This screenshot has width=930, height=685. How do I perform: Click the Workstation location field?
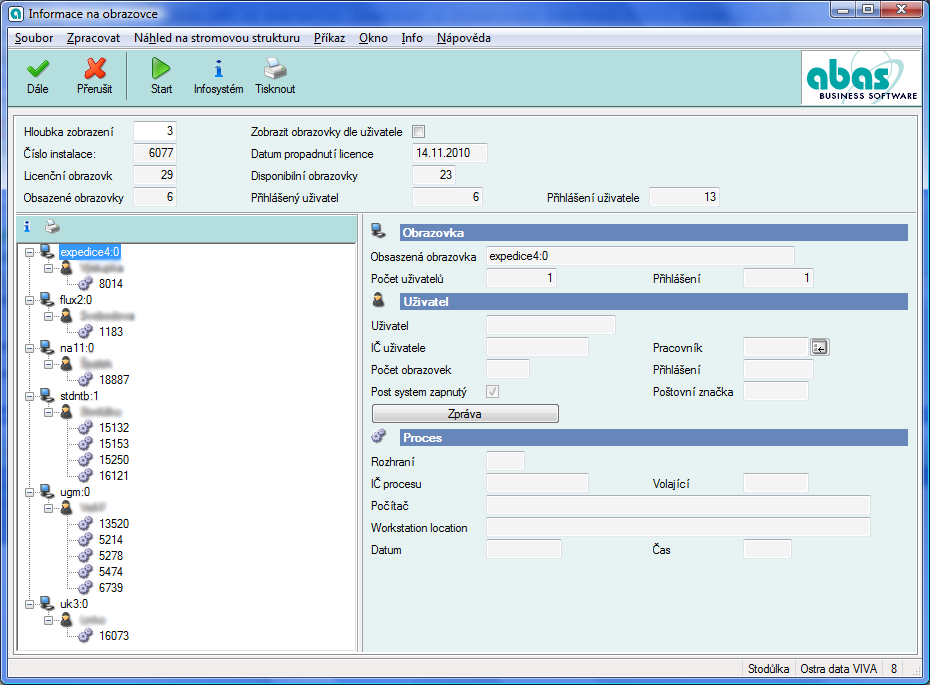coord(678,527)
